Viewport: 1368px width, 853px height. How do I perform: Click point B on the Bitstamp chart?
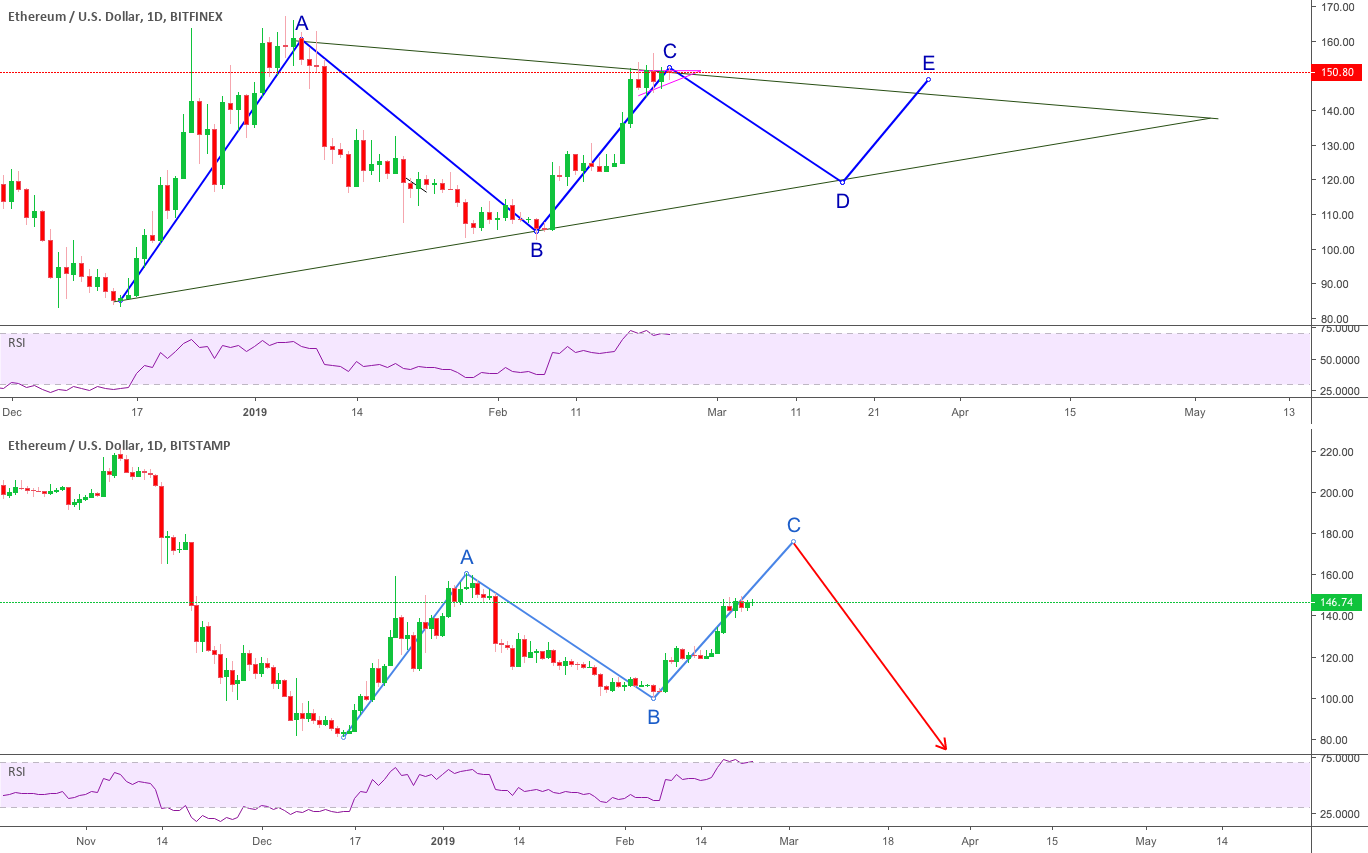tap(652, 715)
